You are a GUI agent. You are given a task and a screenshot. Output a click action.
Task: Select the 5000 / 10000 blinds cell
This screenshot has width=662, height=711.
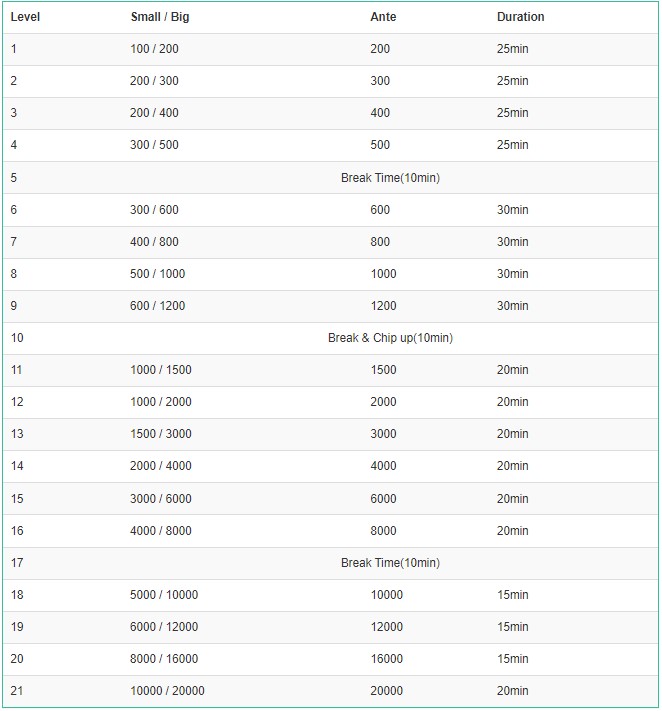point(164,595)
